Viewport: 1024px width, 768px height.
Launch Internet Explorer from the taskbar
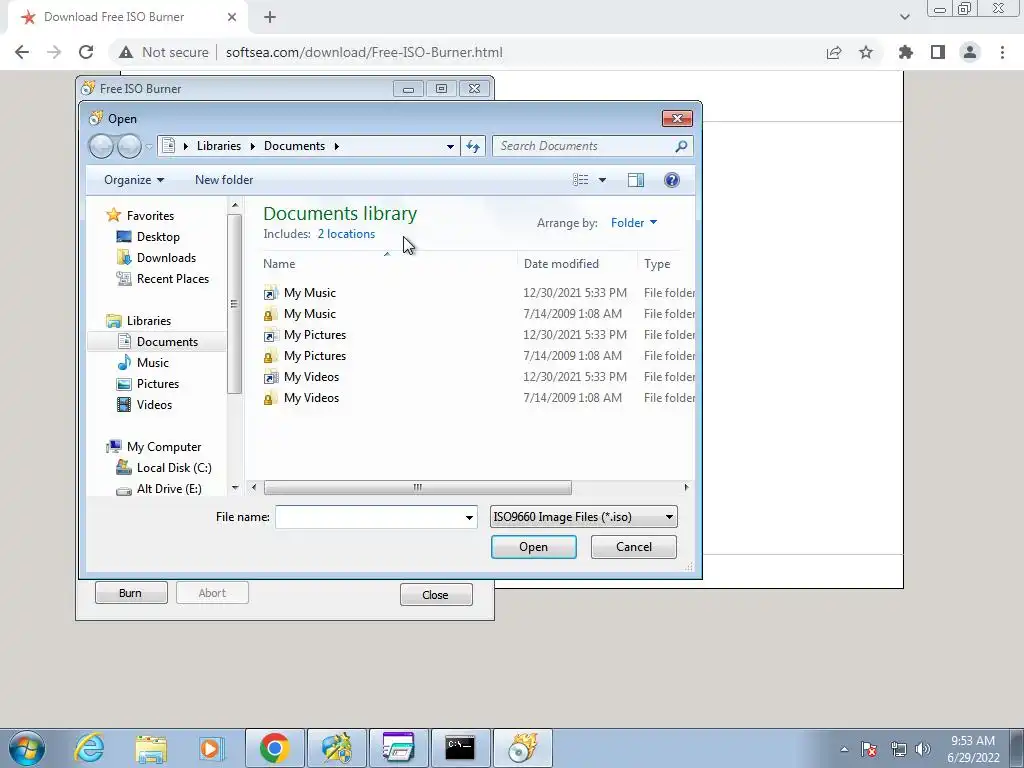89,748
